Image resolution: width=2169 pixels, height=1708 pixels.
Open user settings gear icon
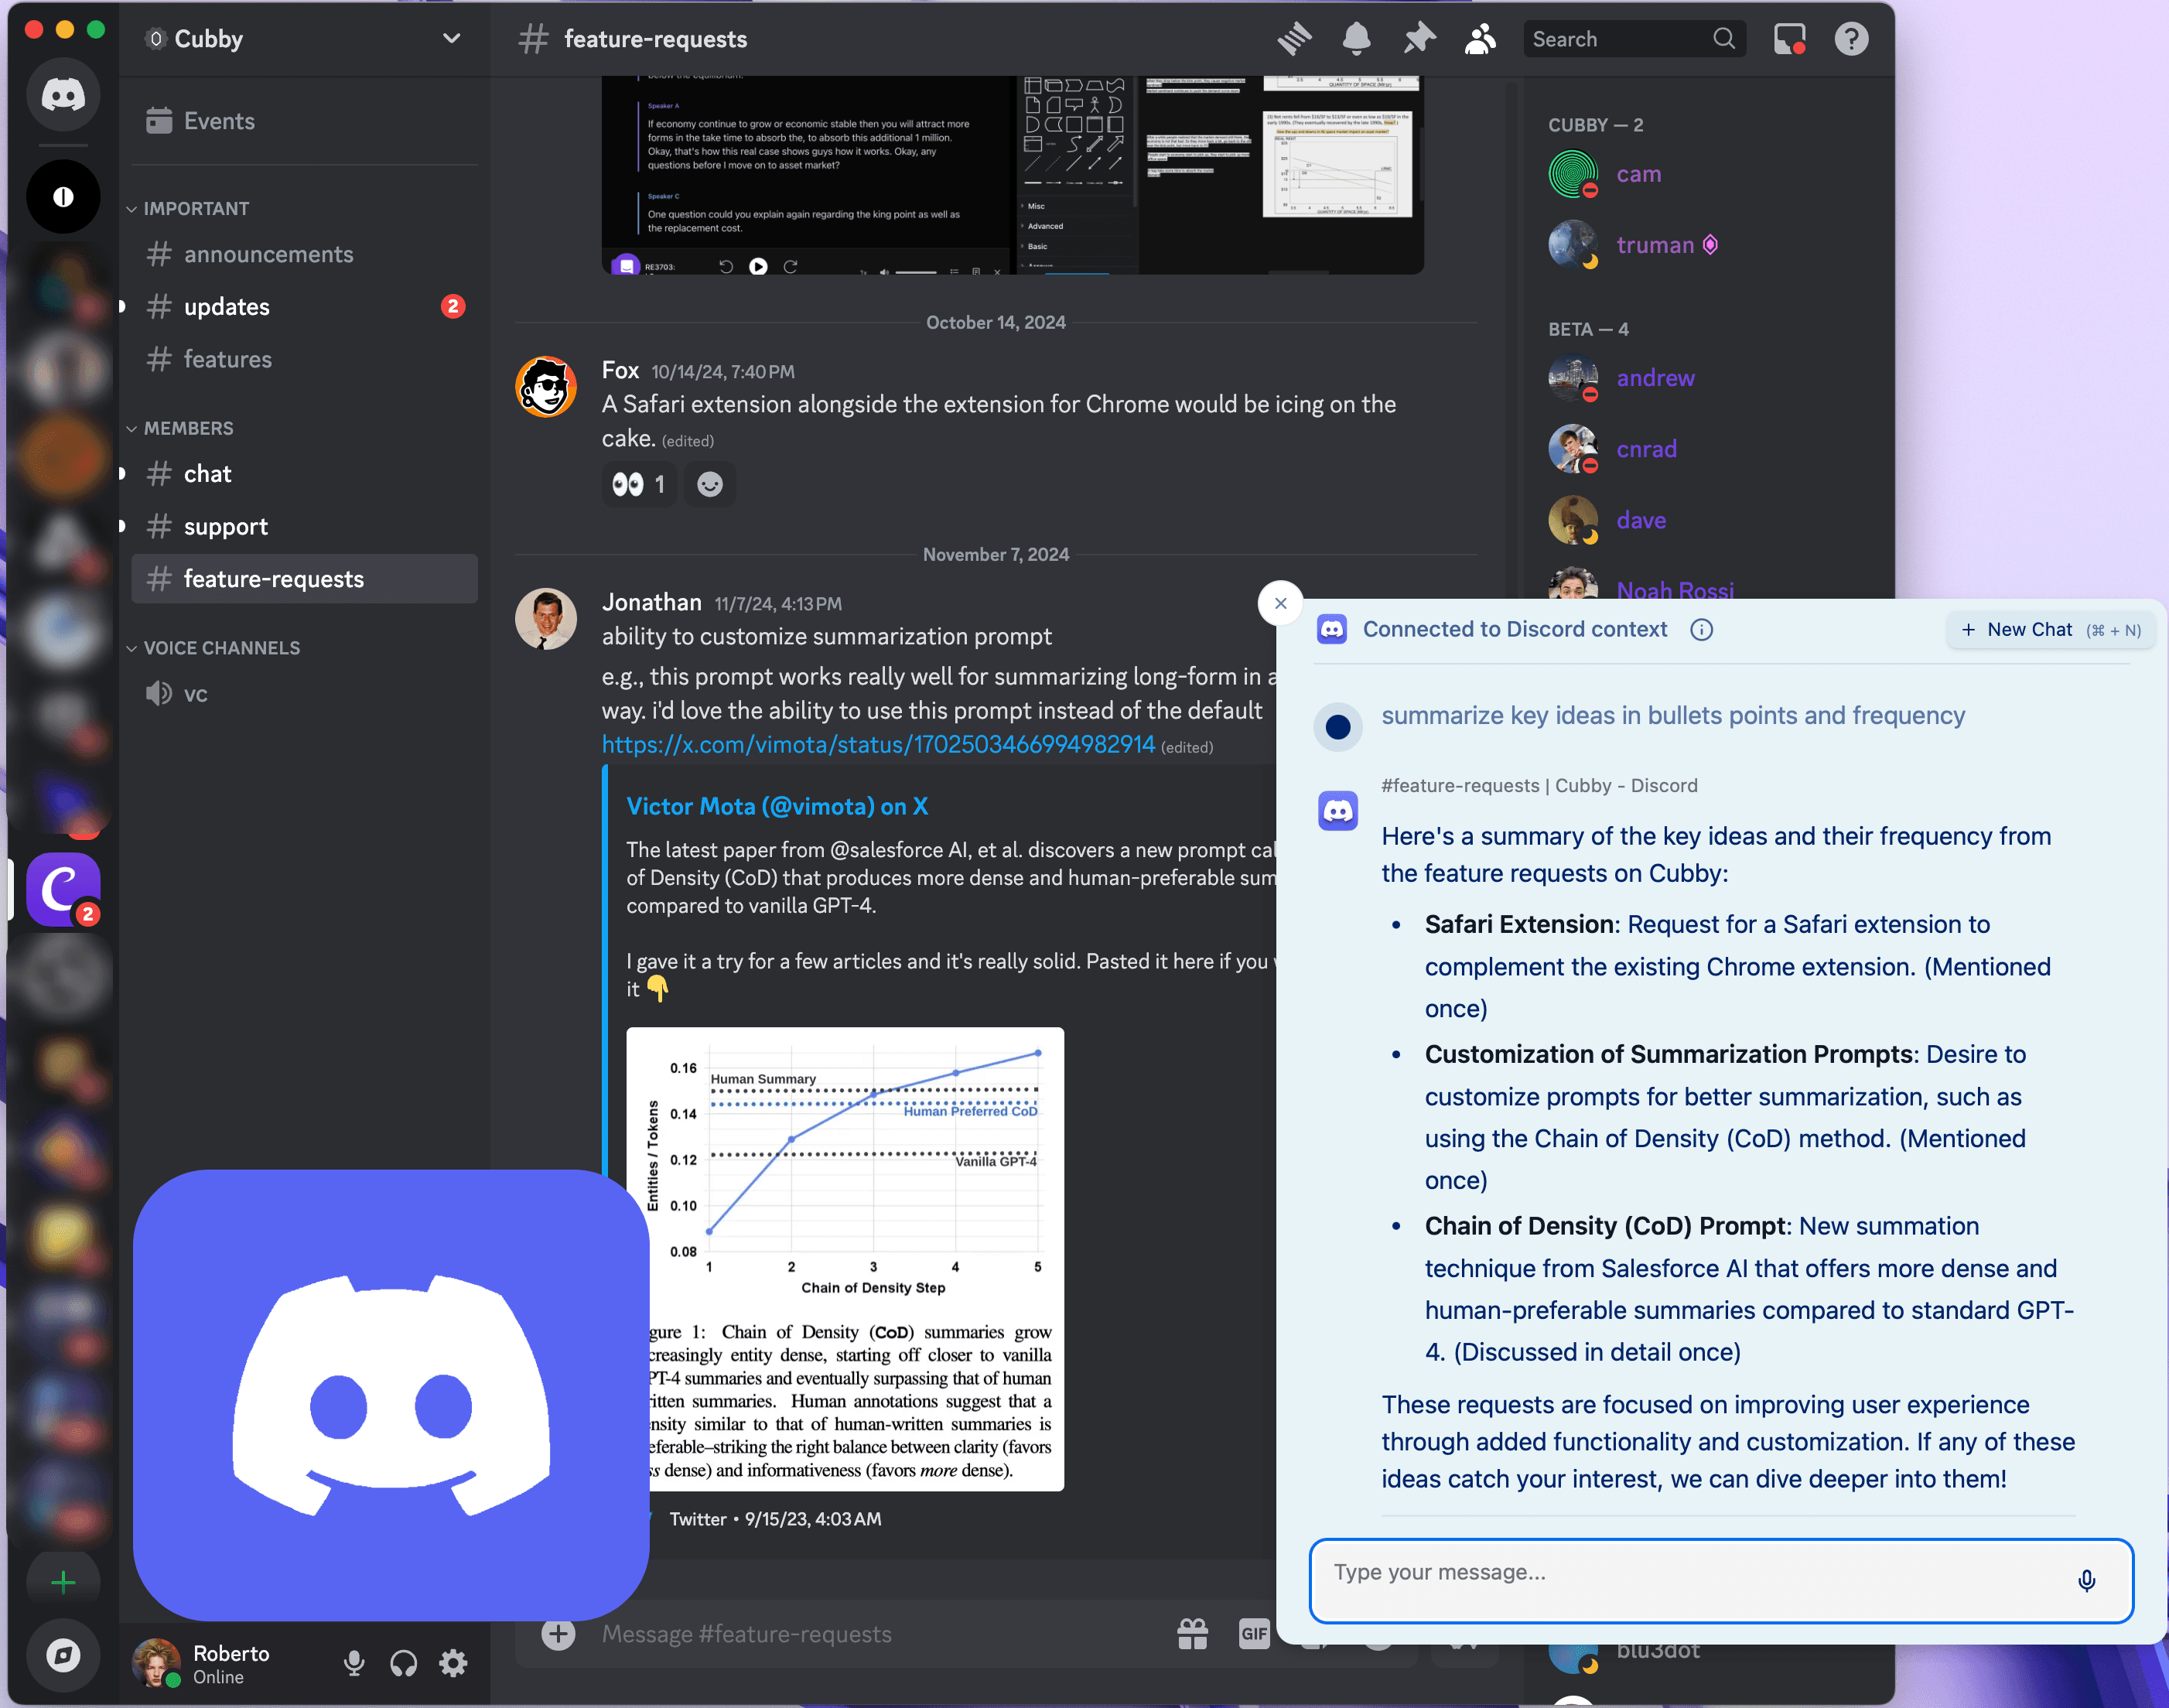coord(454,1663)
